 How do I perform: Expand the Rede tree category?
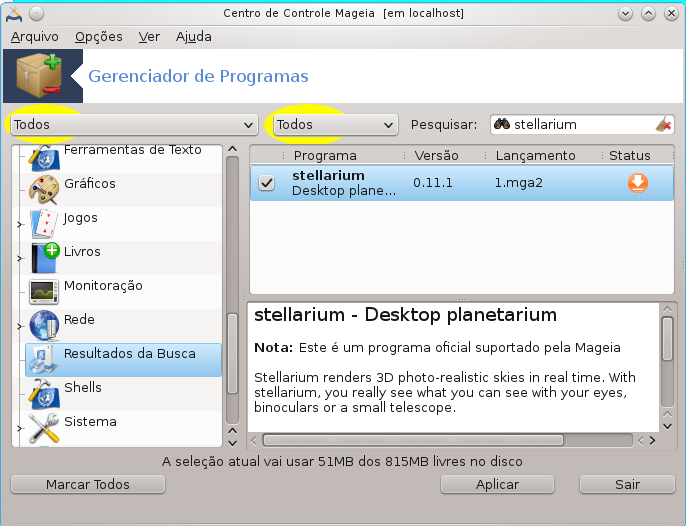point(19,326)
